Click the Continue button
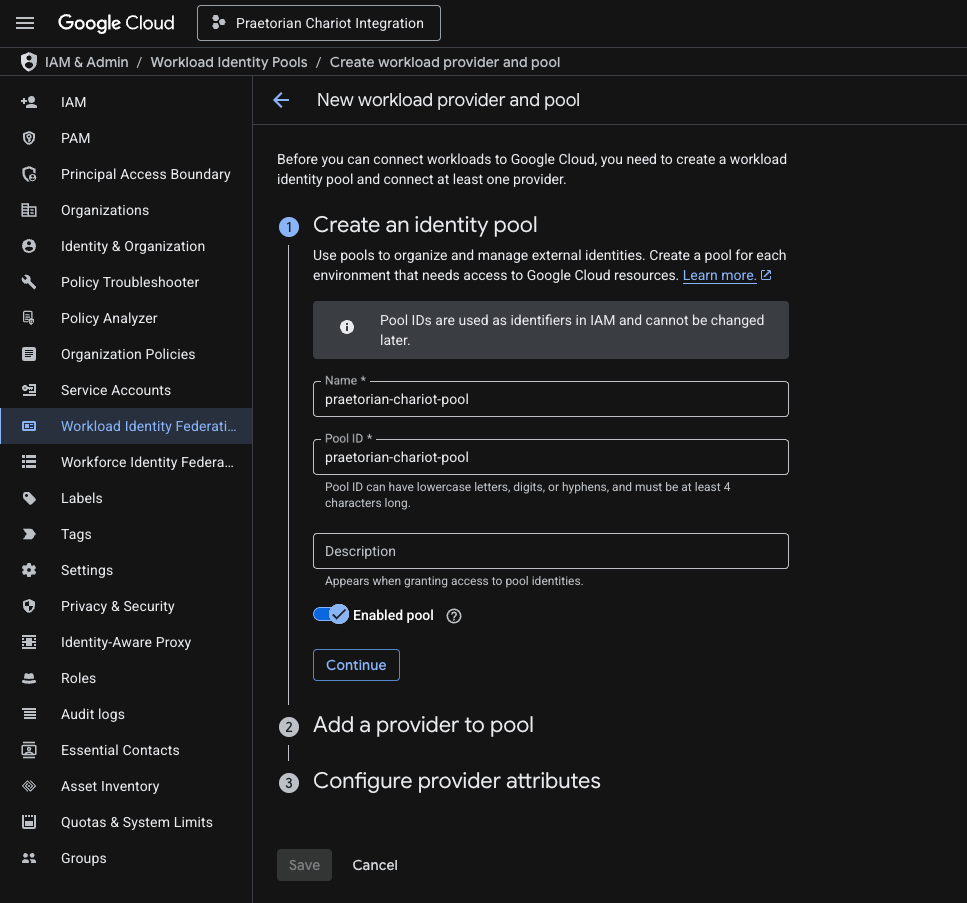 click(x=356, y=665)
